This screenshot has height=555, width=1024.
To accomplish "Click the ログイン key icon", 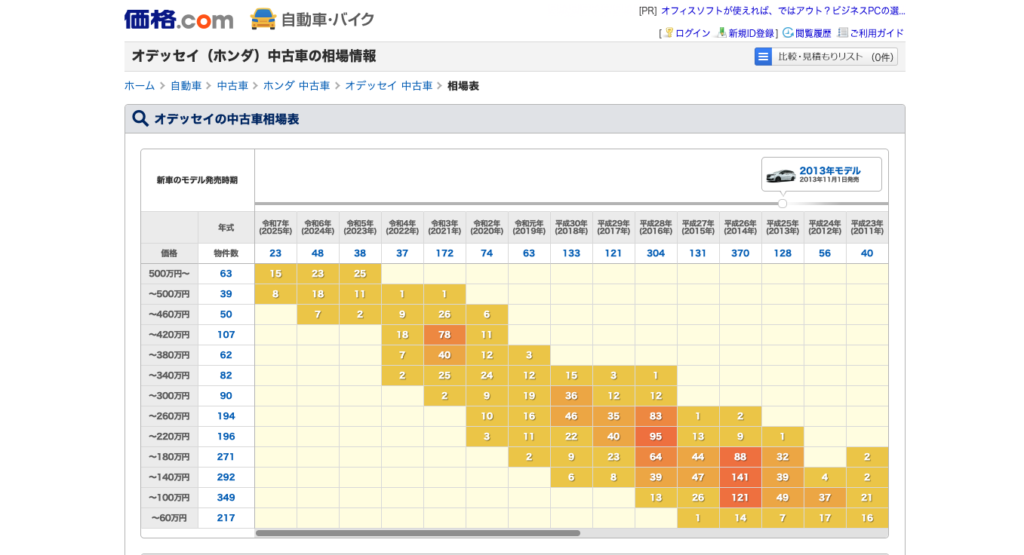I will pyautogui.click(x=668, y=33).
